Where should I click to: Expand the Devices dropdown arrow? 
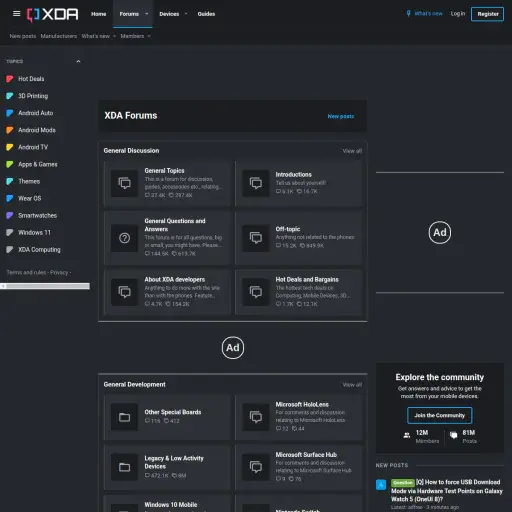click(x=186, y=14)
